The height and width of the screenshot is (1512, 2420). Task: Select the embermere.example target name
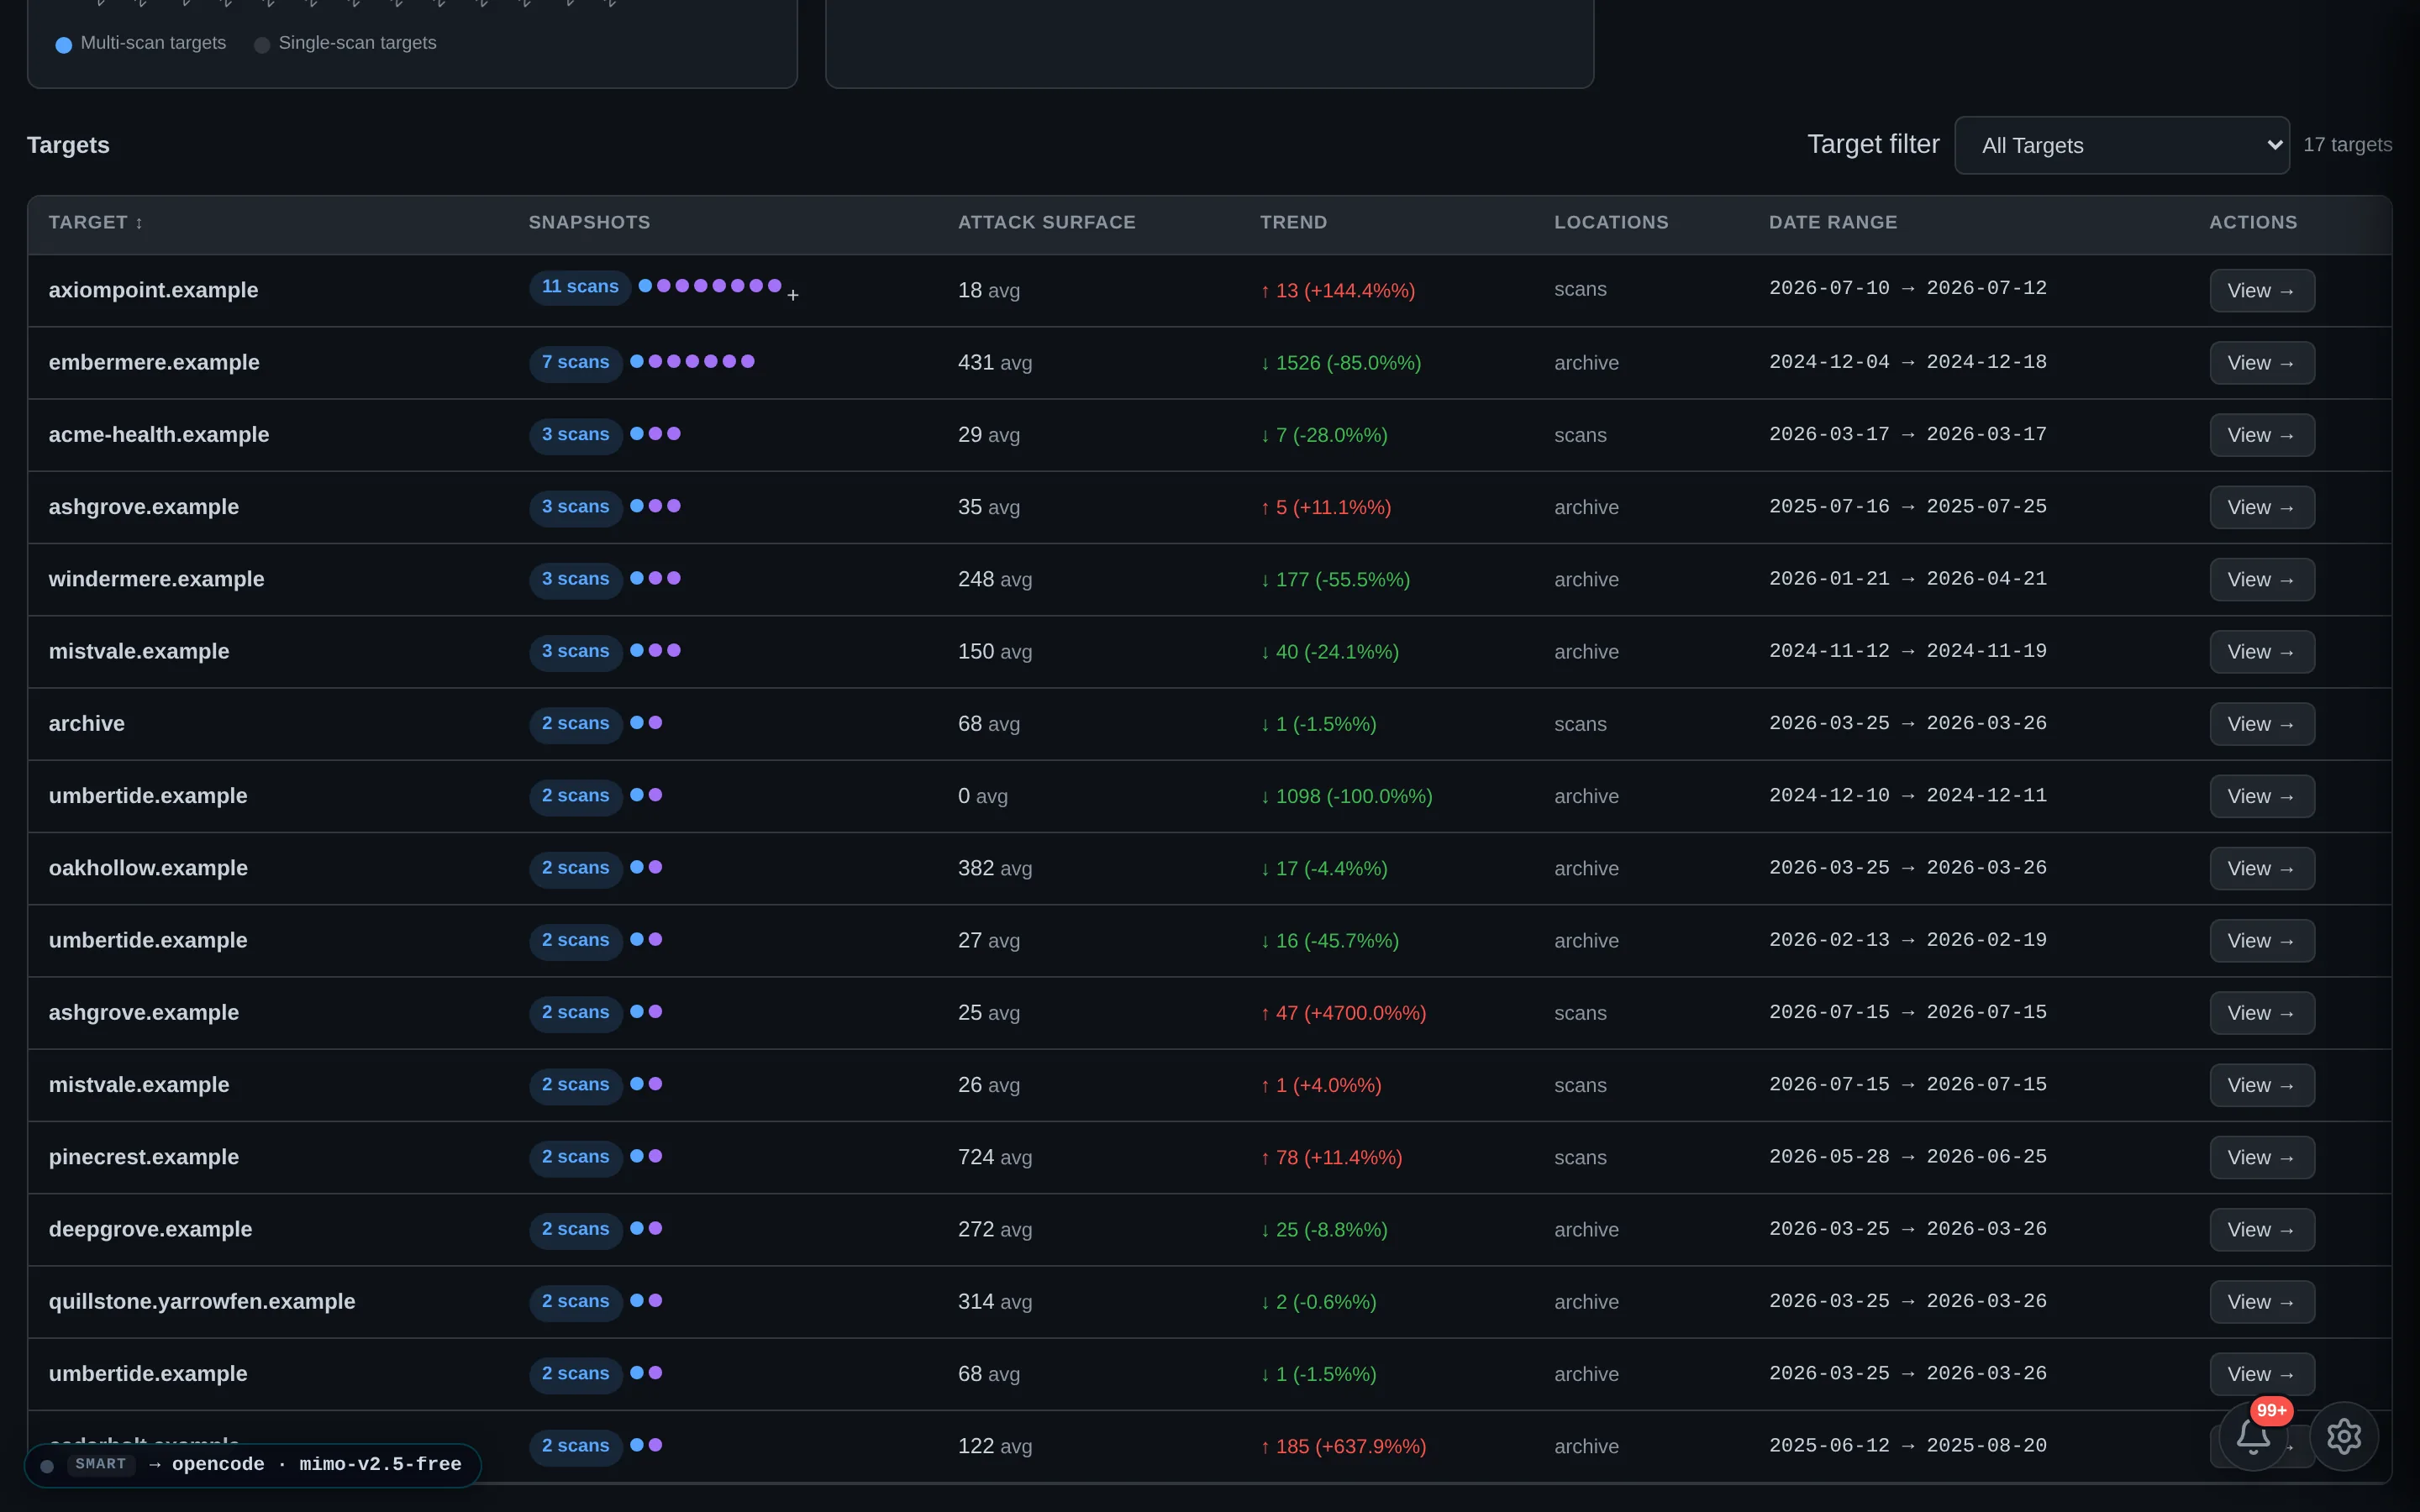pyautogui.click(x=154, y=362)
